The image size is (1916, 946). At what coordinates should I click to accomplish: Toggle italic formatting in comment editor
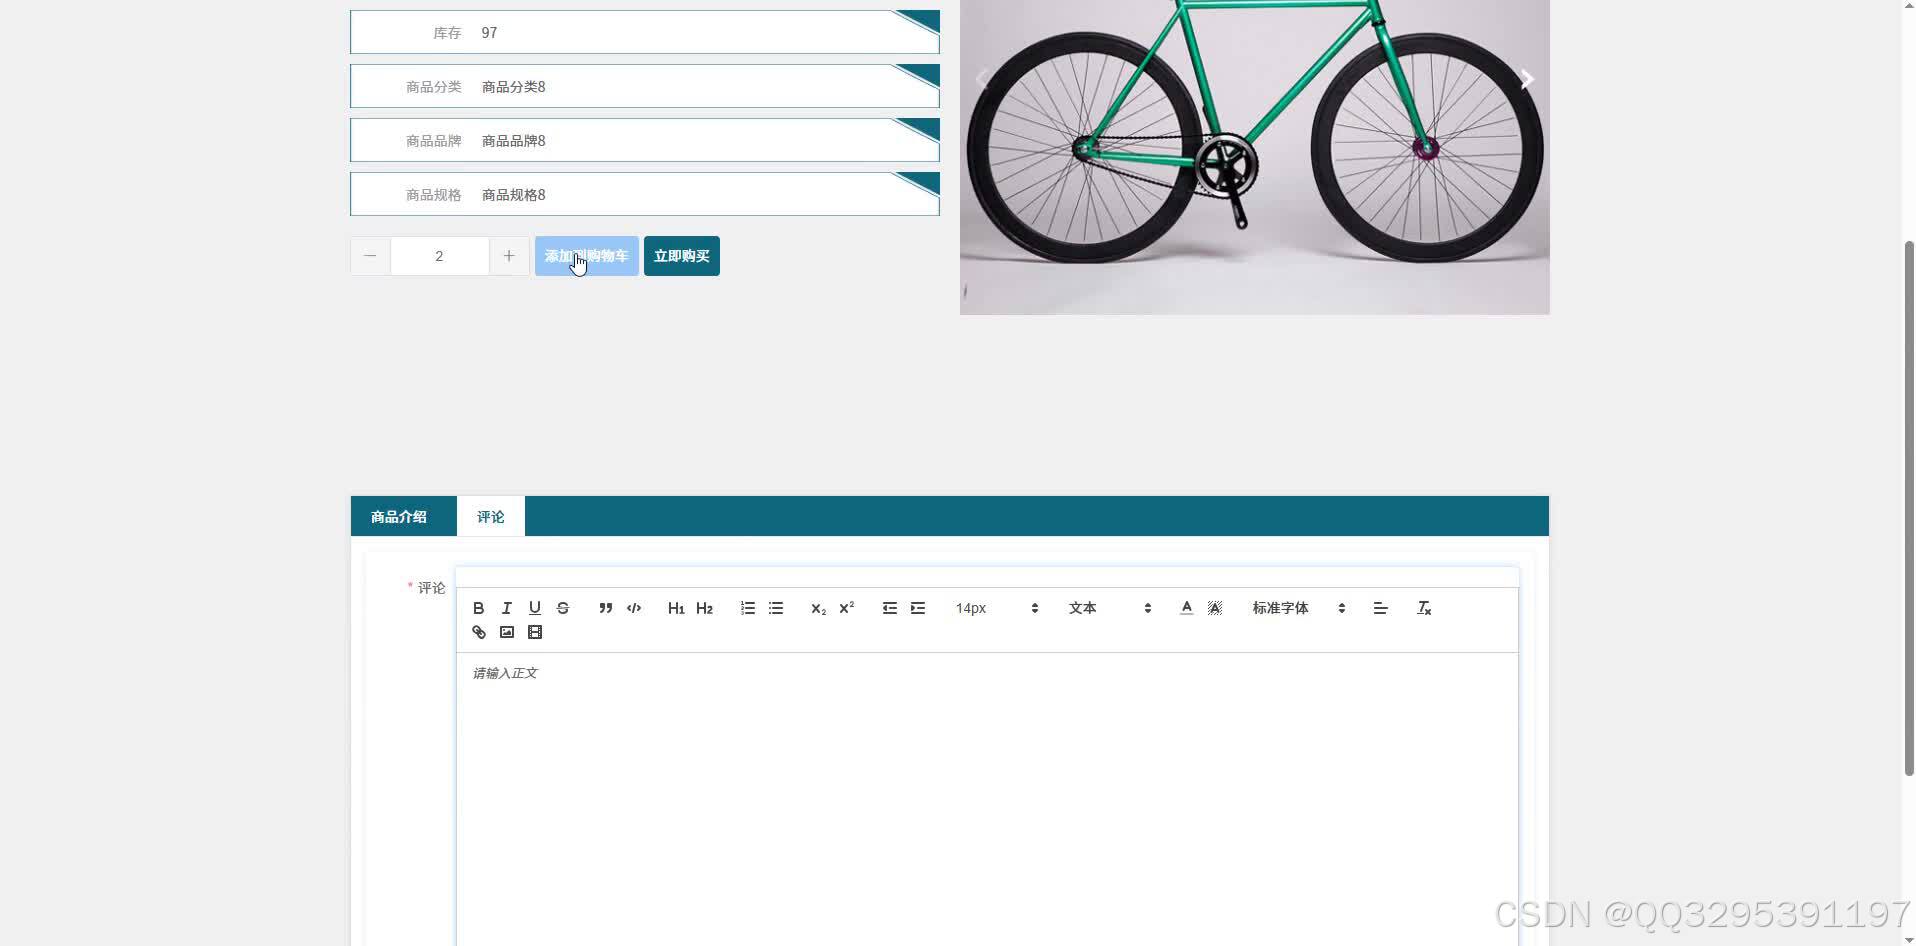point(506,608)
